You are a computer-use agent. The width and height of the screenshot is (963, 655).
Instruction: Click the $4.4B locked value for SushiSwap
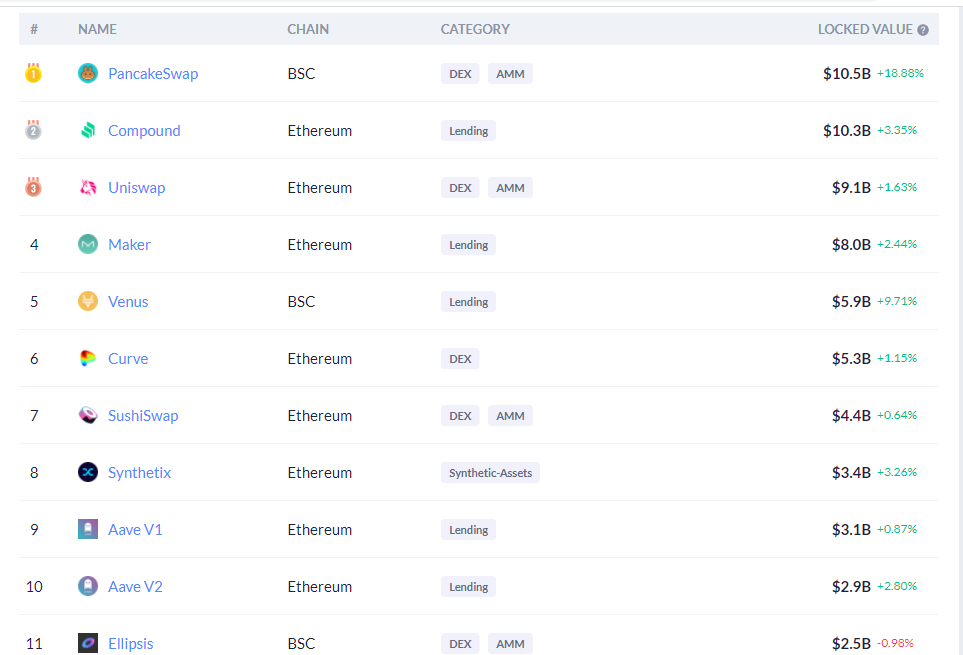(x=851, y=416)
